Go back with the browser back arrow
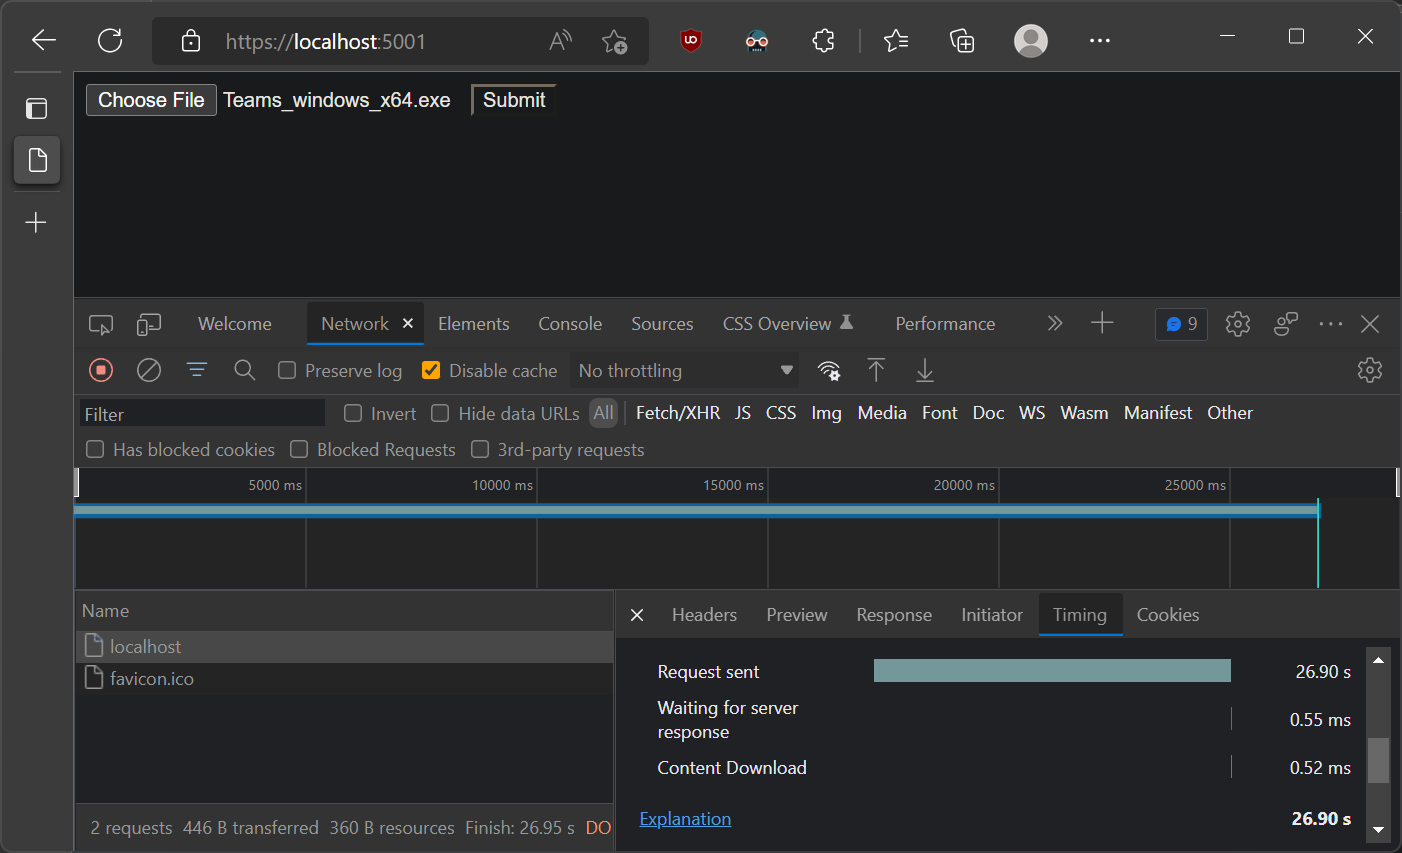The image size is (1402, 853). [x=43, y=40]
